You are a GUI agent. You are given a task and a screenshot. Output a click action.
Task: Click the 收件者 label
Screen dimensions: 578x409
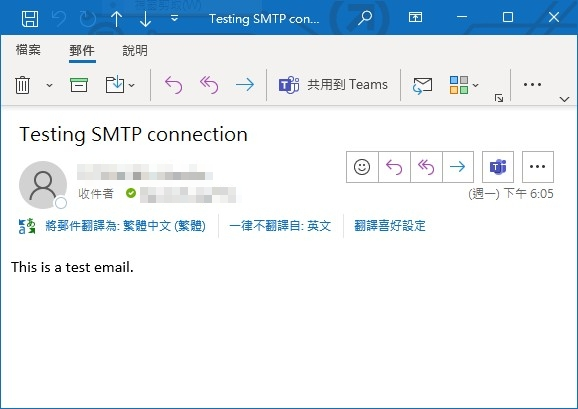click(96, 193)
